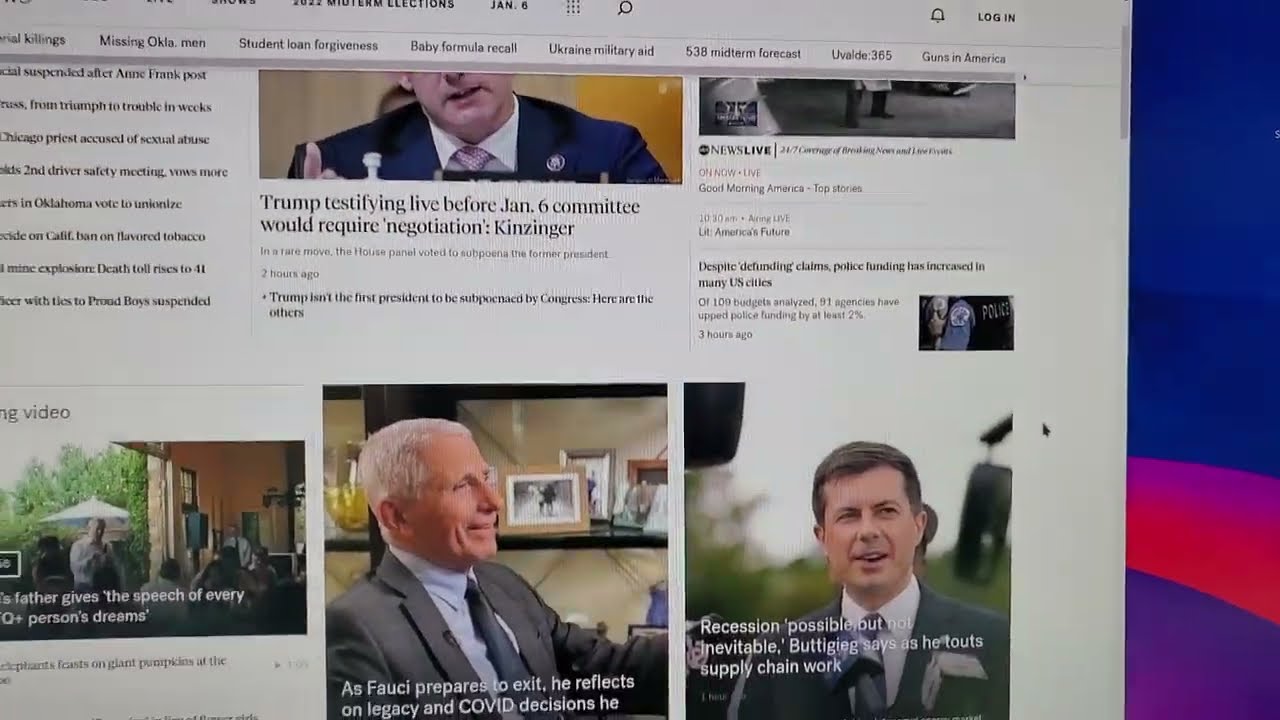
Task: Click the LOG IN button
Action: (996, 17)
